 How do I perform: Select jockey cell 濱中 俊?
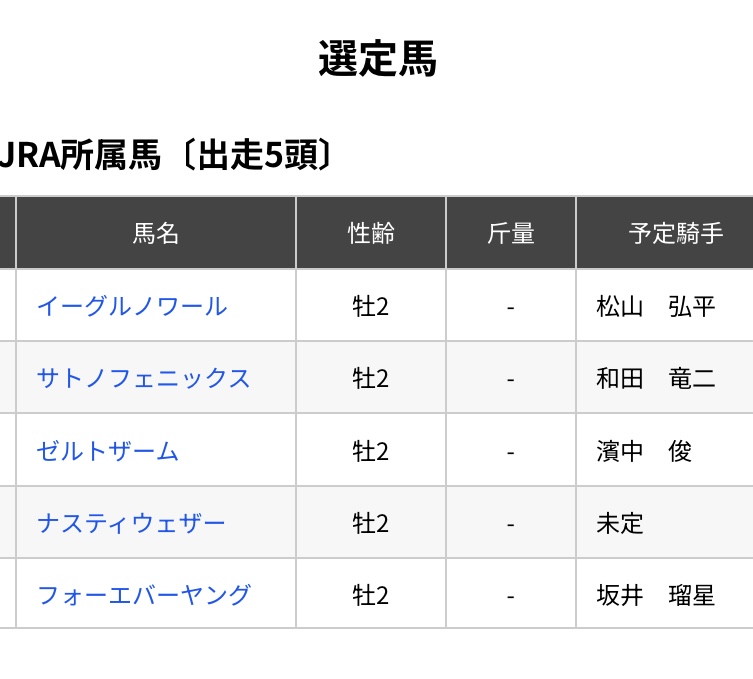point(644,451)
